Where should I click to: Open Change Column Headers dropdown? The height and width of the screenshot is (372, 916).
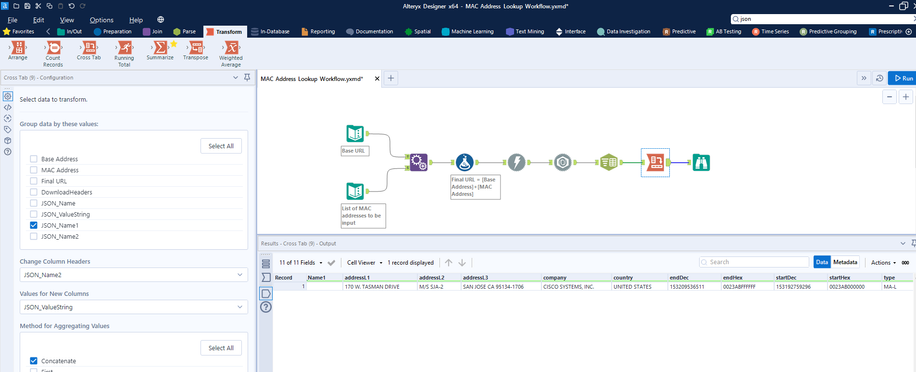pyautogui.click(x=134, y=274)
